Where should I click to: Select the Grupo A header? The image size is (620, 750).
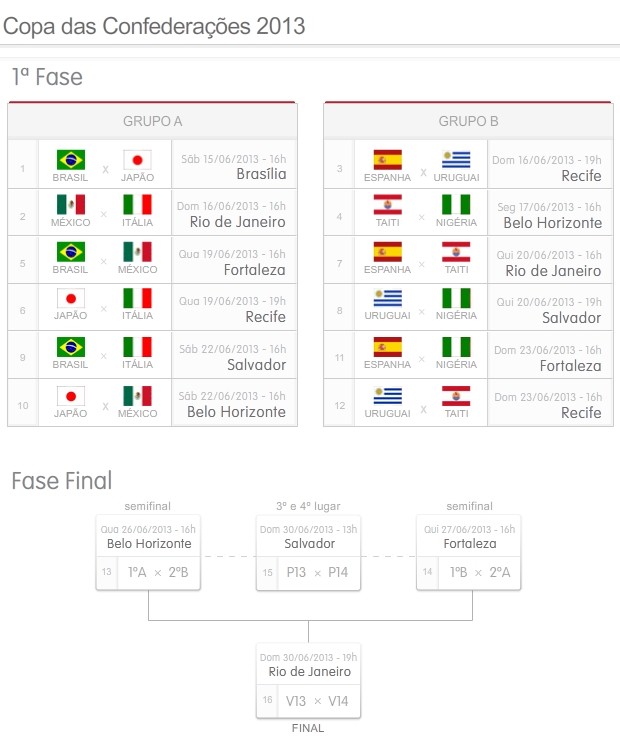[x=152, y=121]
